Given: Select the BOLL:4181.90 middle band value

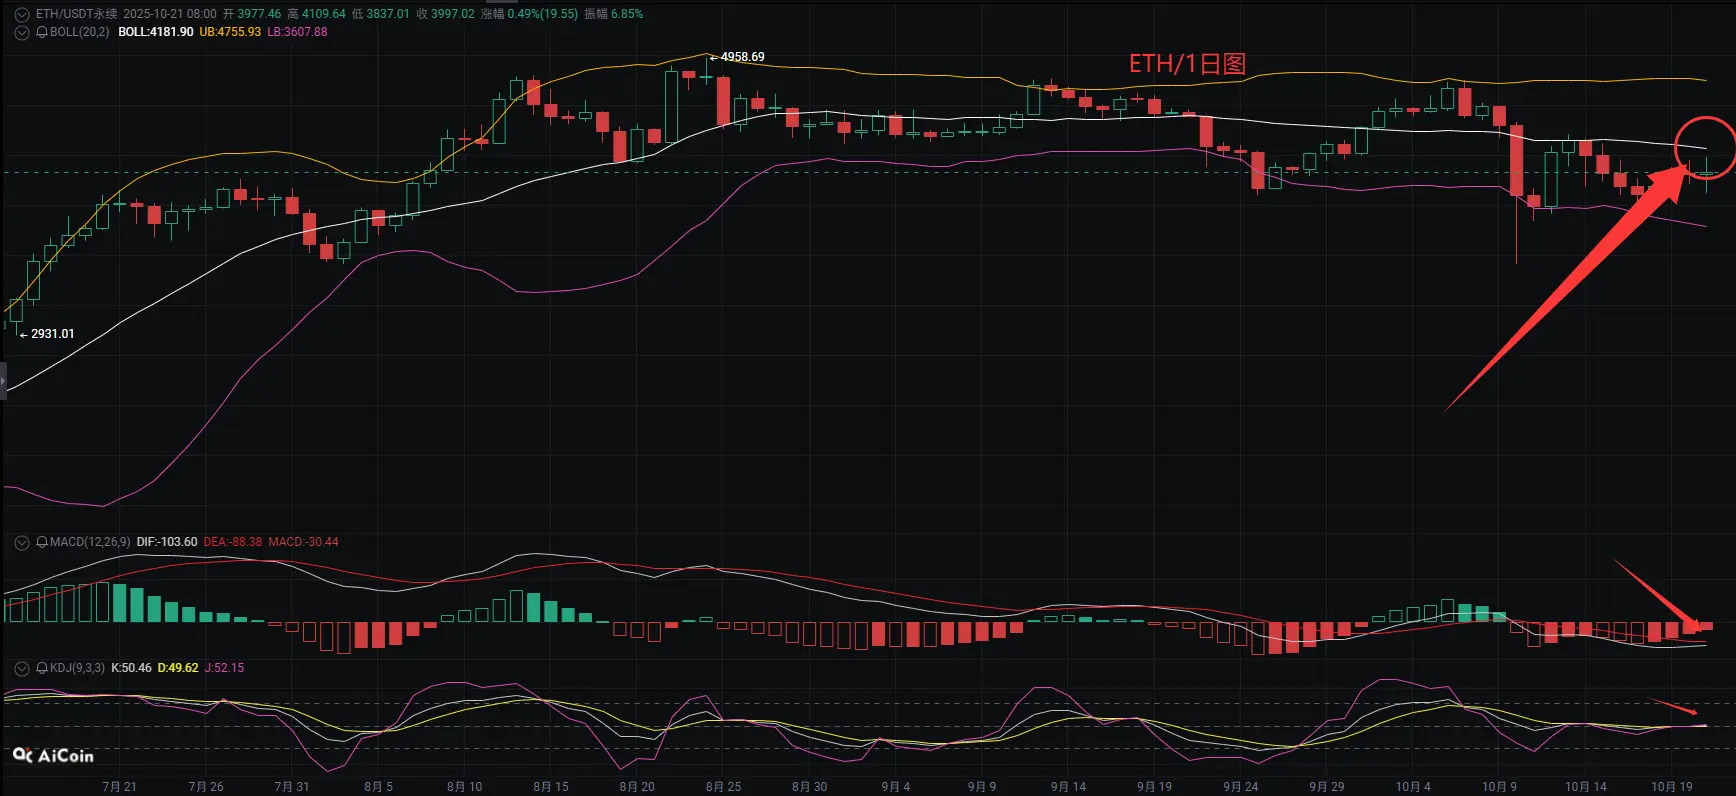Looking at the screenshot, I should click(x=156, y=32).
